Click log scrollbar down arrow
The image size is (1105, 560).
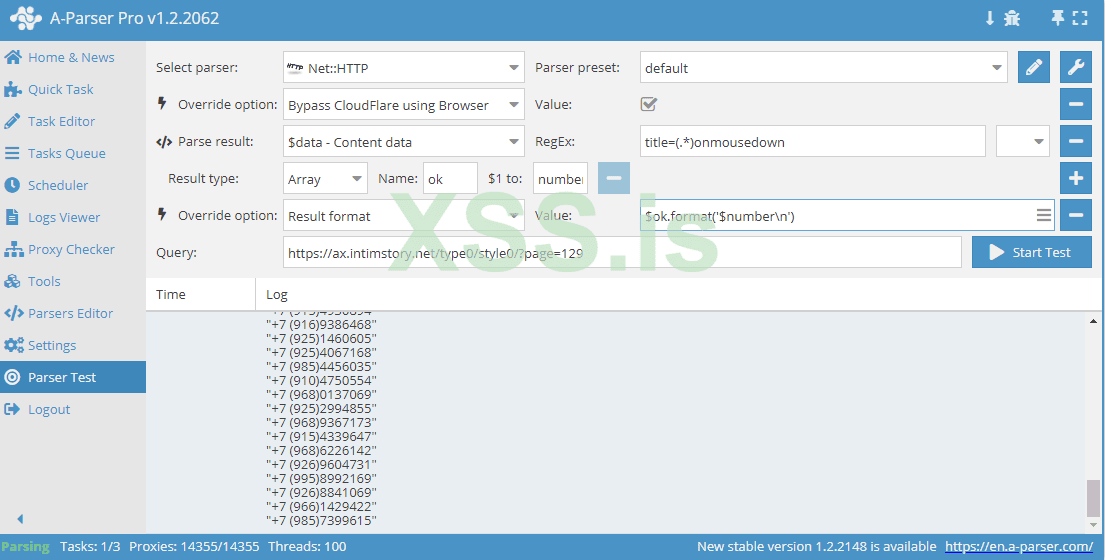[x=1093, y=525]
